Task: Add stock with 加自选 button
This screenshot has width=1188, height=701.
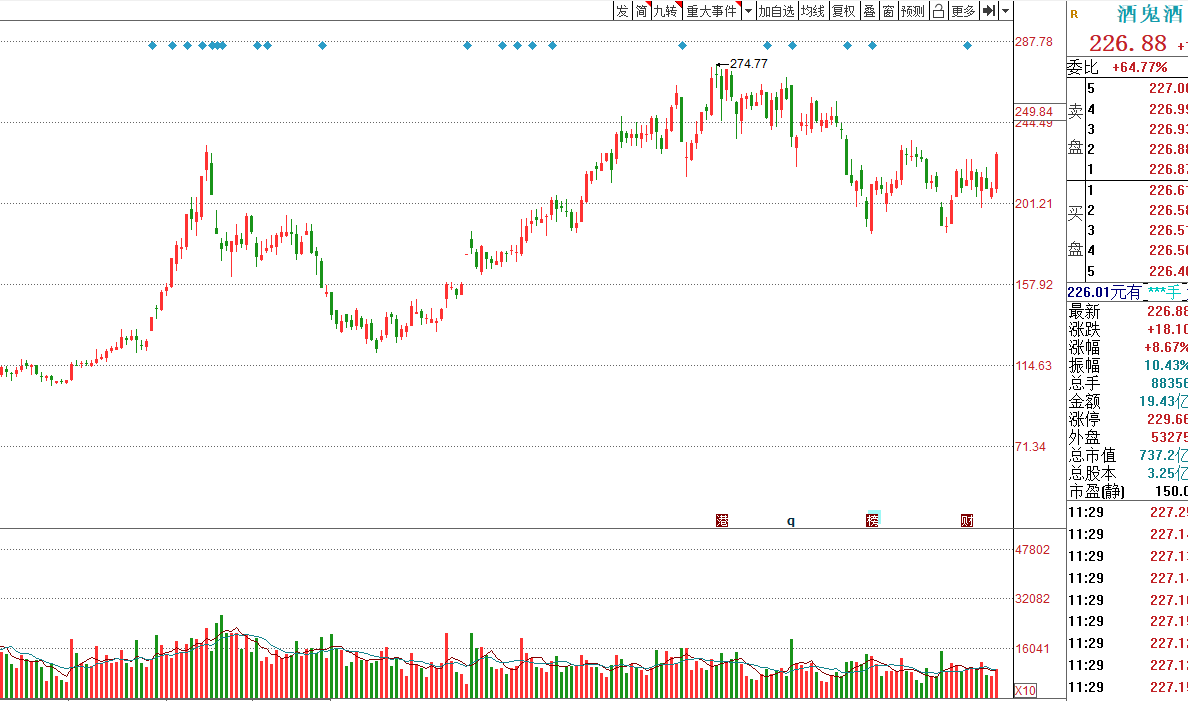Action: pos(777,11)
